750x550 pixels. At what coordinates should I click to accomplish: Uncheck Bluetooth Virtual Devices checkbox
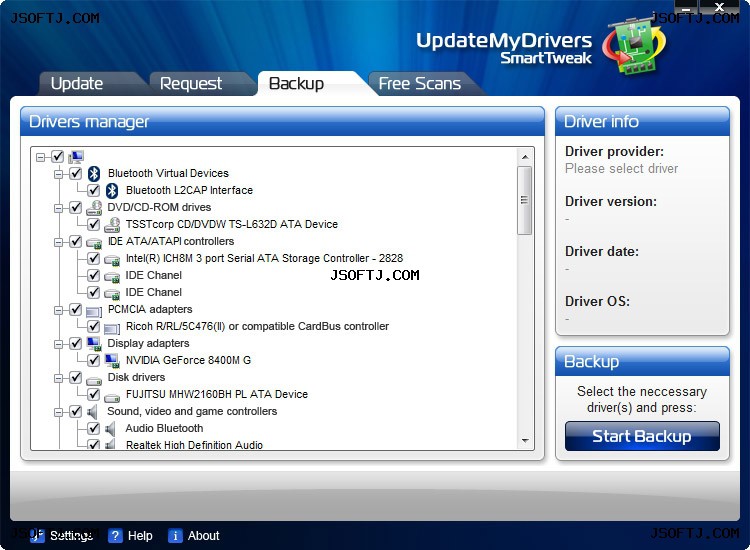(x=76, y=173)
